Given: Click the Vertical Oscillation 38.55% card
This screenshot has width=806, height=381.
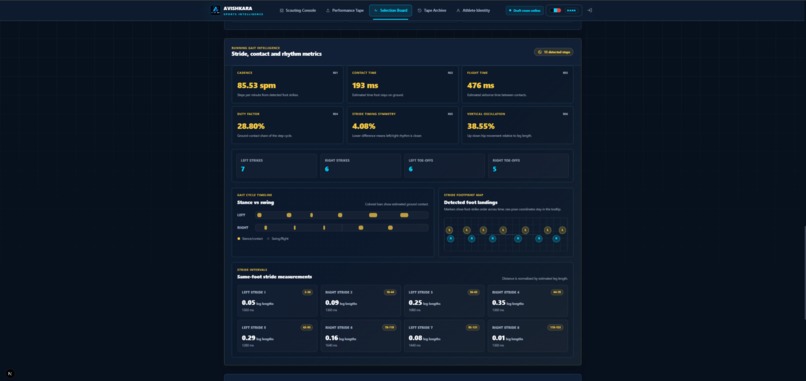Looking at the screenshot, I should 518,125.
